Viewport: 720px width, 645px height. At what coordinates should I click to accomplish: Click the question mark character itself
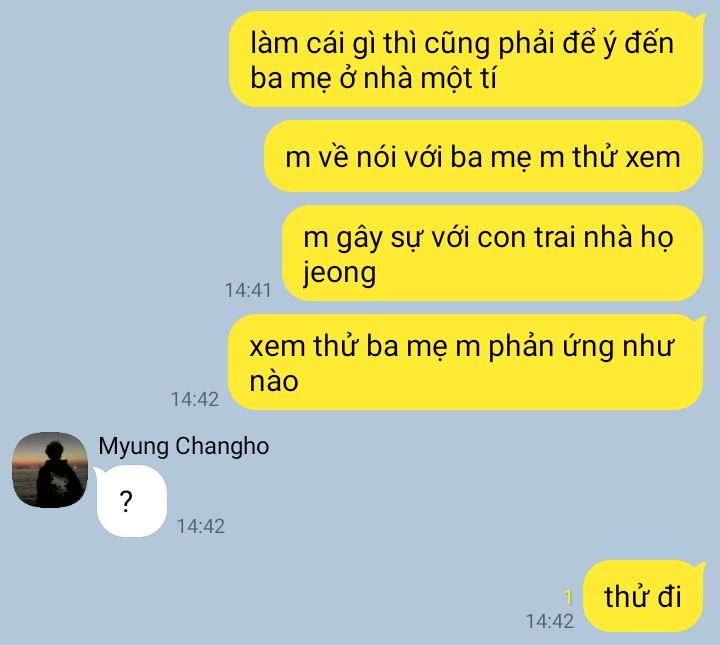126,501
